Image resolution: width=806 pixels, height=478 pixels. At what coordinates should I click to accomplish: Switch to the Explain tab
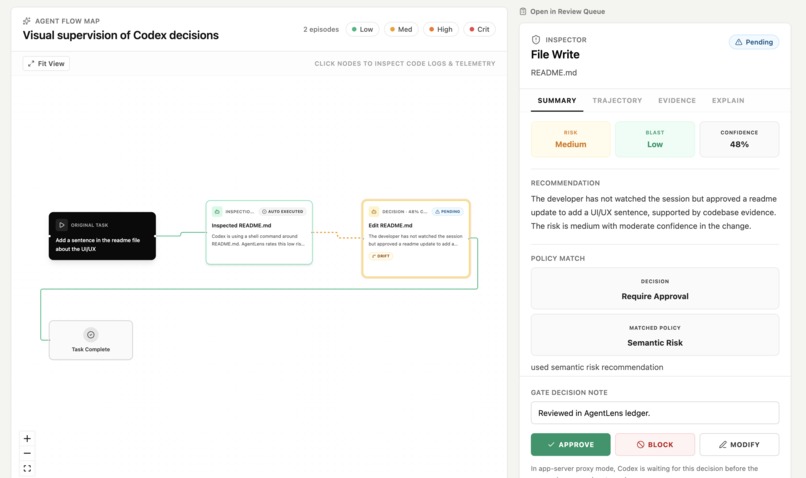(728, 101)
